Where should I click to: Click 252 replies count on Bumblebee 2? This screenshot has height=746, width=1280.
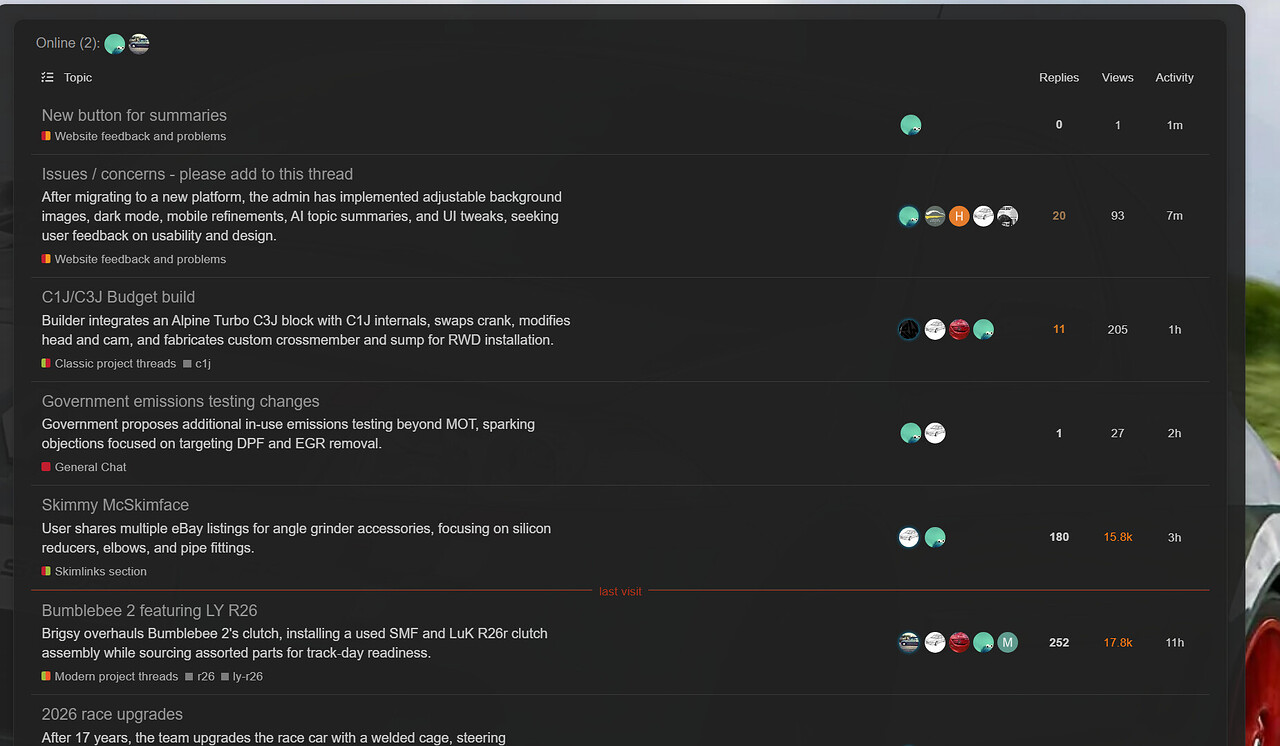[1059, 642]
